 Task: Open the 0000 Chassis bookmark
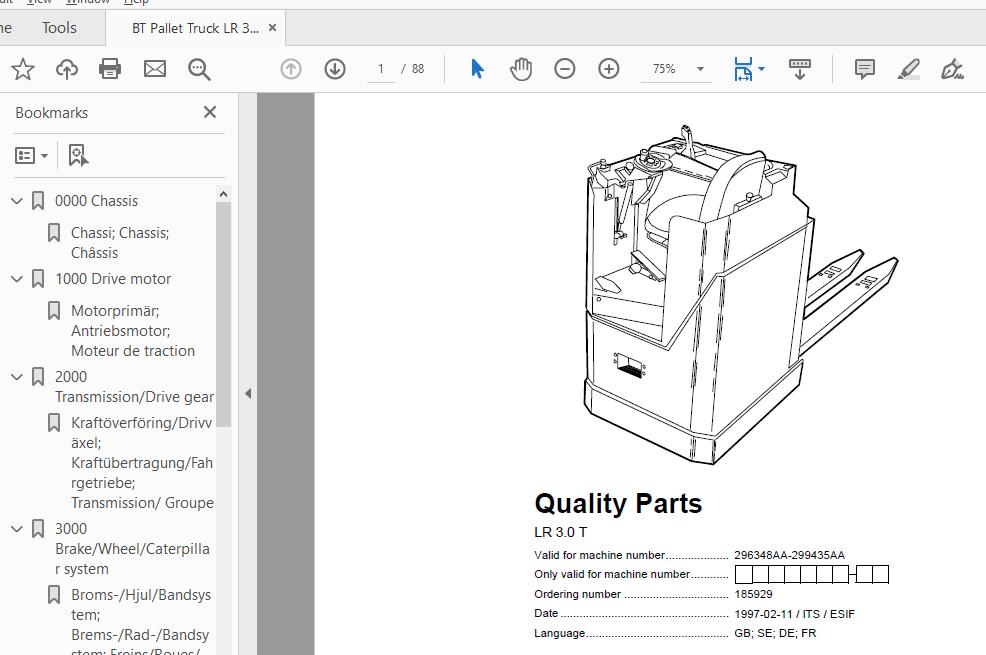pyautogui.click(x=96, y=201)
